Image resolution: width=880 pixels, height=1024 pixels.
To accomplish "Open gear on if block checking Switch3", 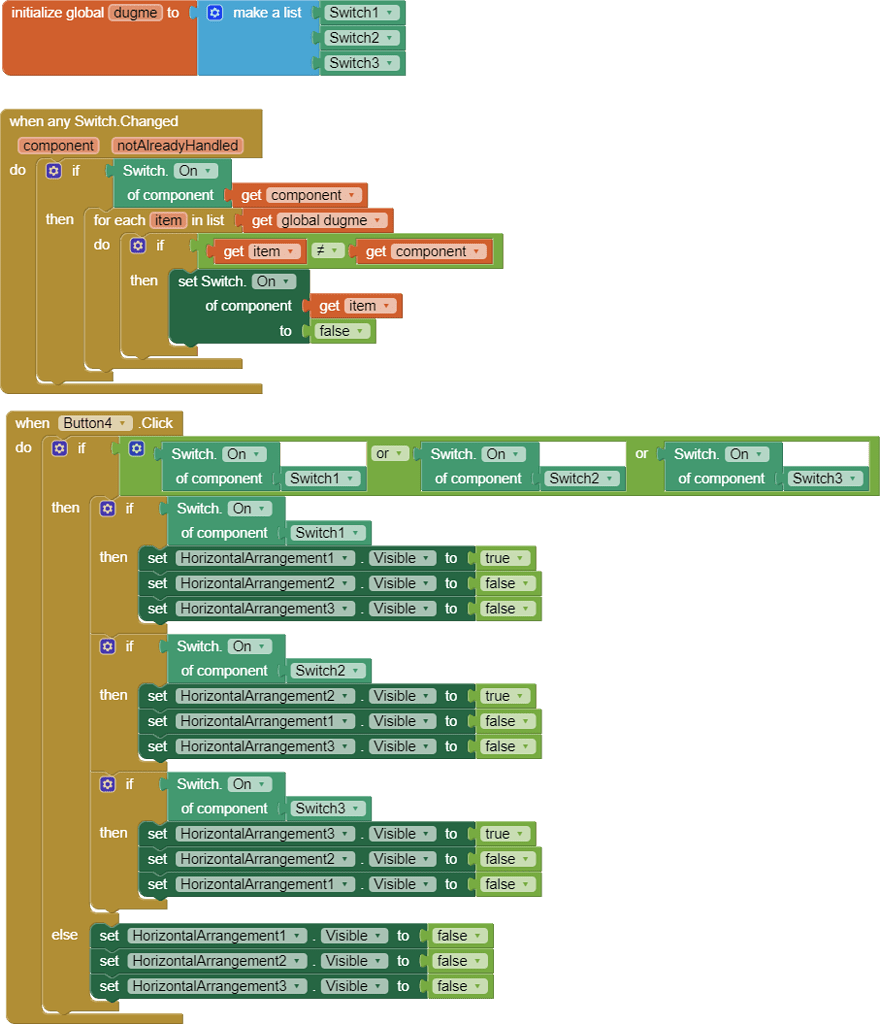I will [x=107, y=785].
